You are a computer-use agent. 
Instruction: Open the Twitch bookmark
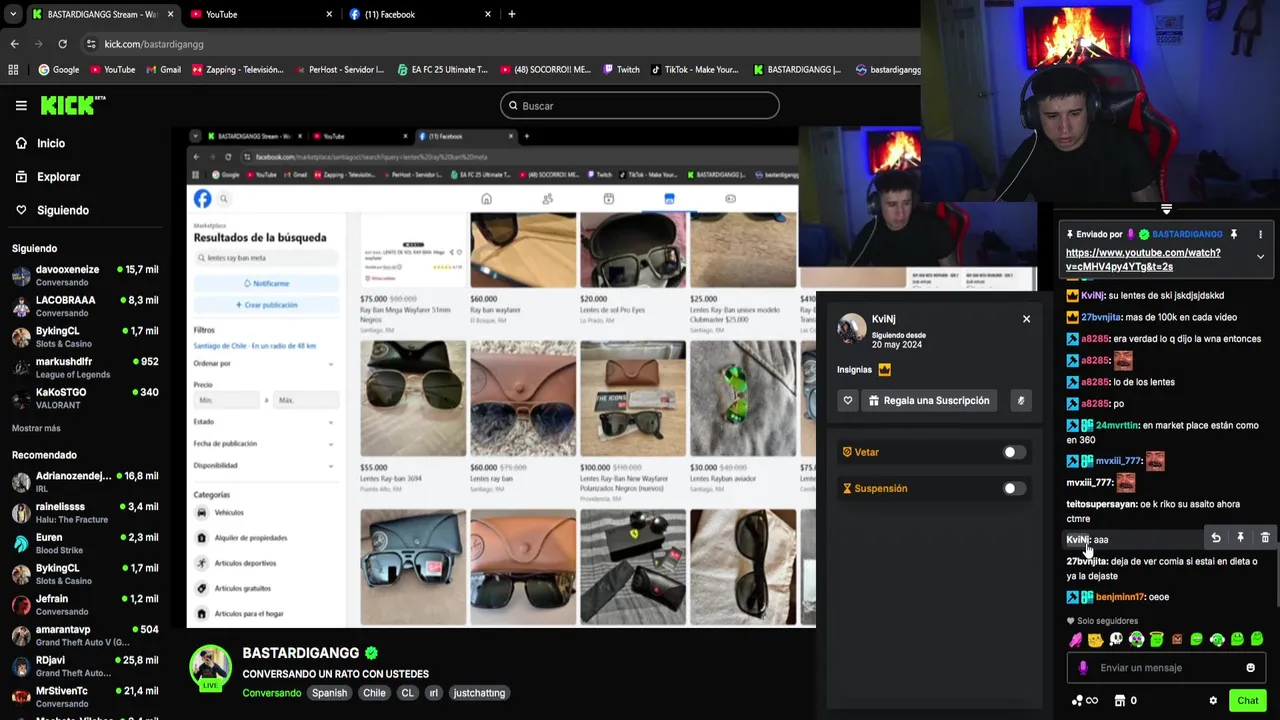[621, 70]
